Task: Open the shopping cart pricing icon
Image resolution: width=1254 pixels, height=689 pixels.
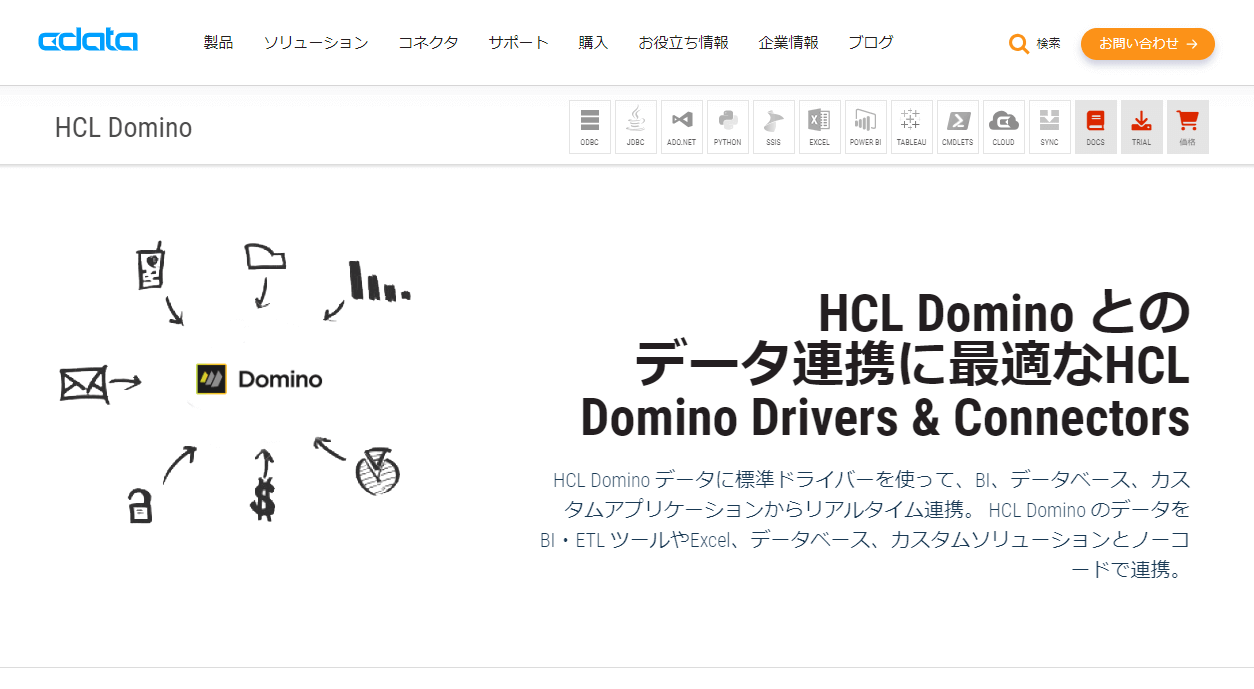Action: [x=1188, y=127]
